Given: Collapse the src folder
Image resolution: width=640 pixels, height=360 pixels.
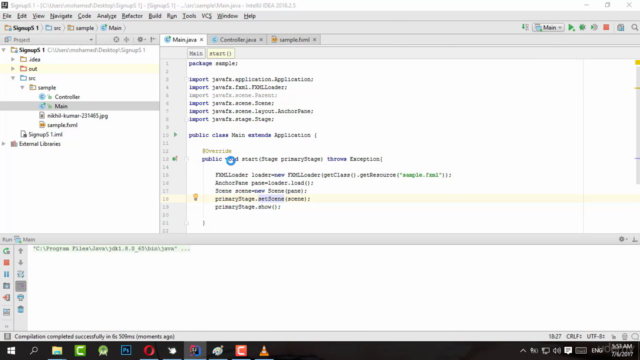Looking at the screenshot, I should click(x=13, y=78).
